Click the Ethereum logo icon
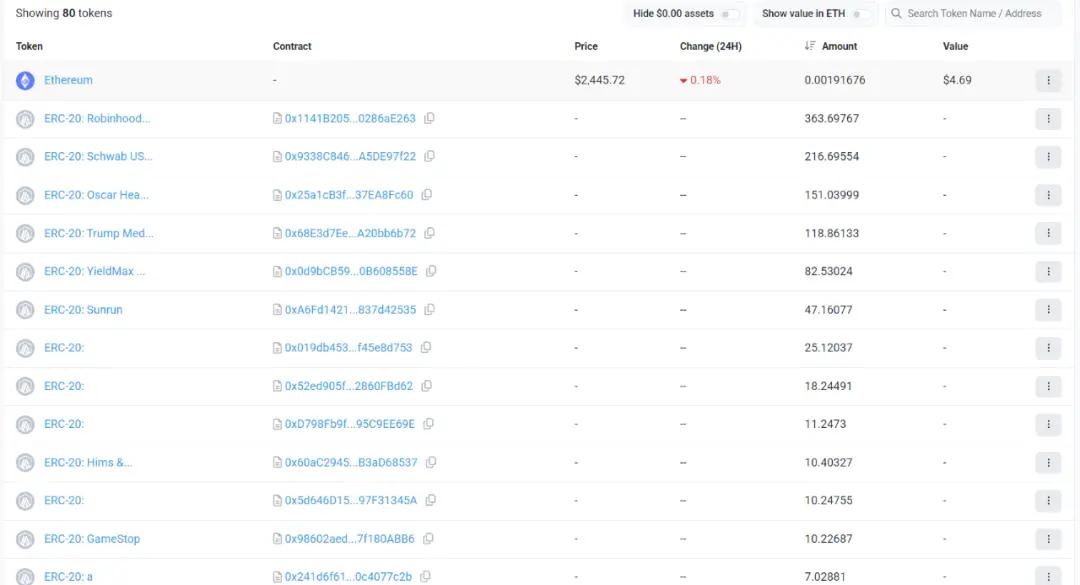The width and height of the screenshot is (1080, 585). coord(25,81)
